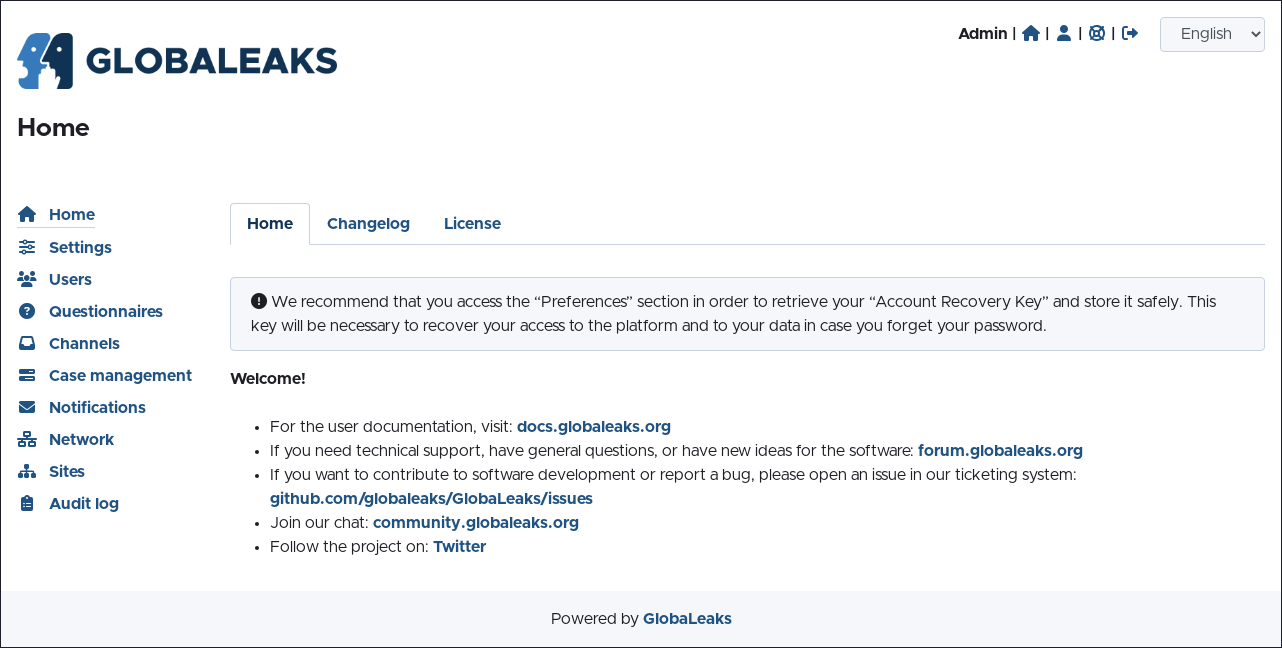Open user preferences via person icon
Screen dimensions: 1282x648
point(1064,33)
